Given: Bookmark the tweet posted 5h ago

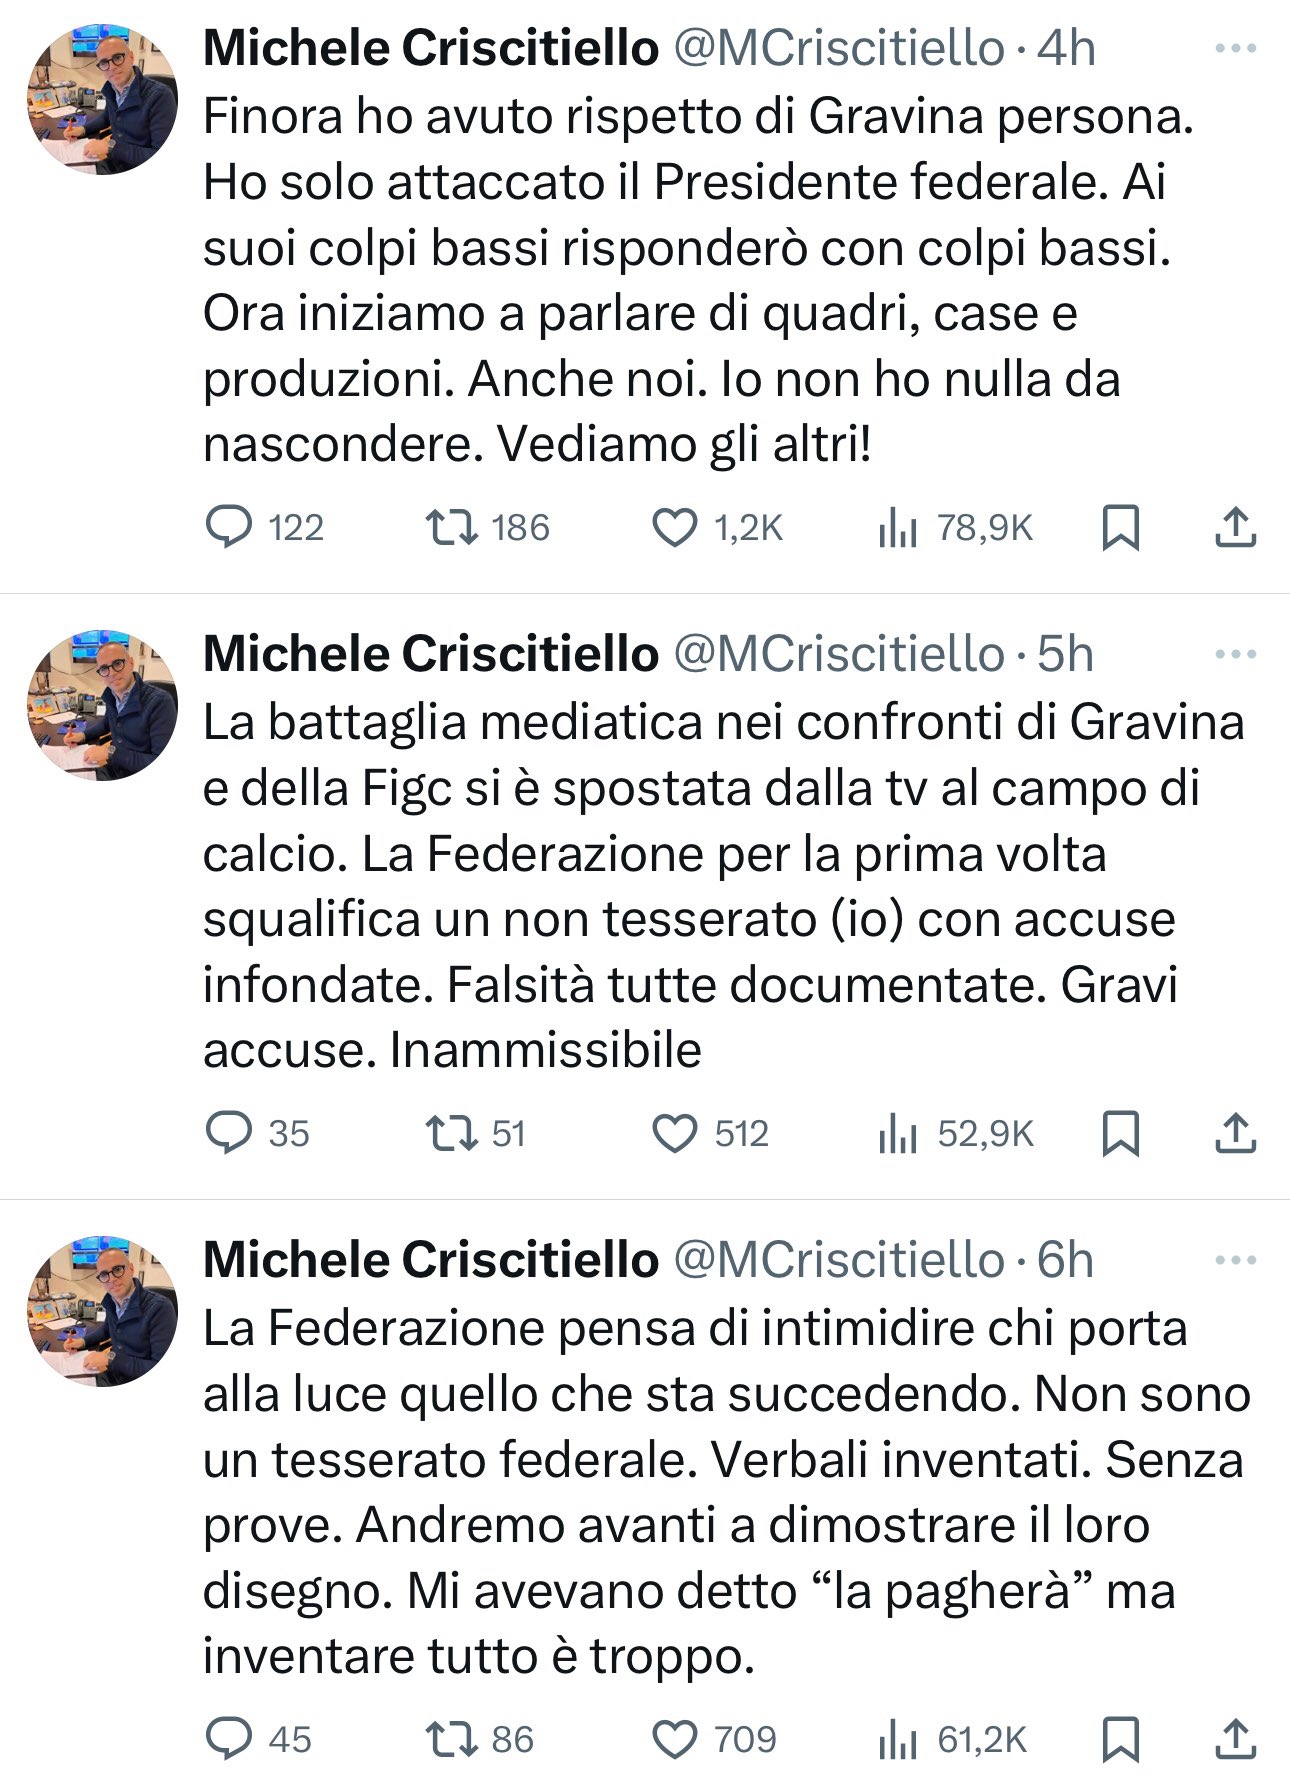Looking at the screenshot, I should coord(1120,1133).
